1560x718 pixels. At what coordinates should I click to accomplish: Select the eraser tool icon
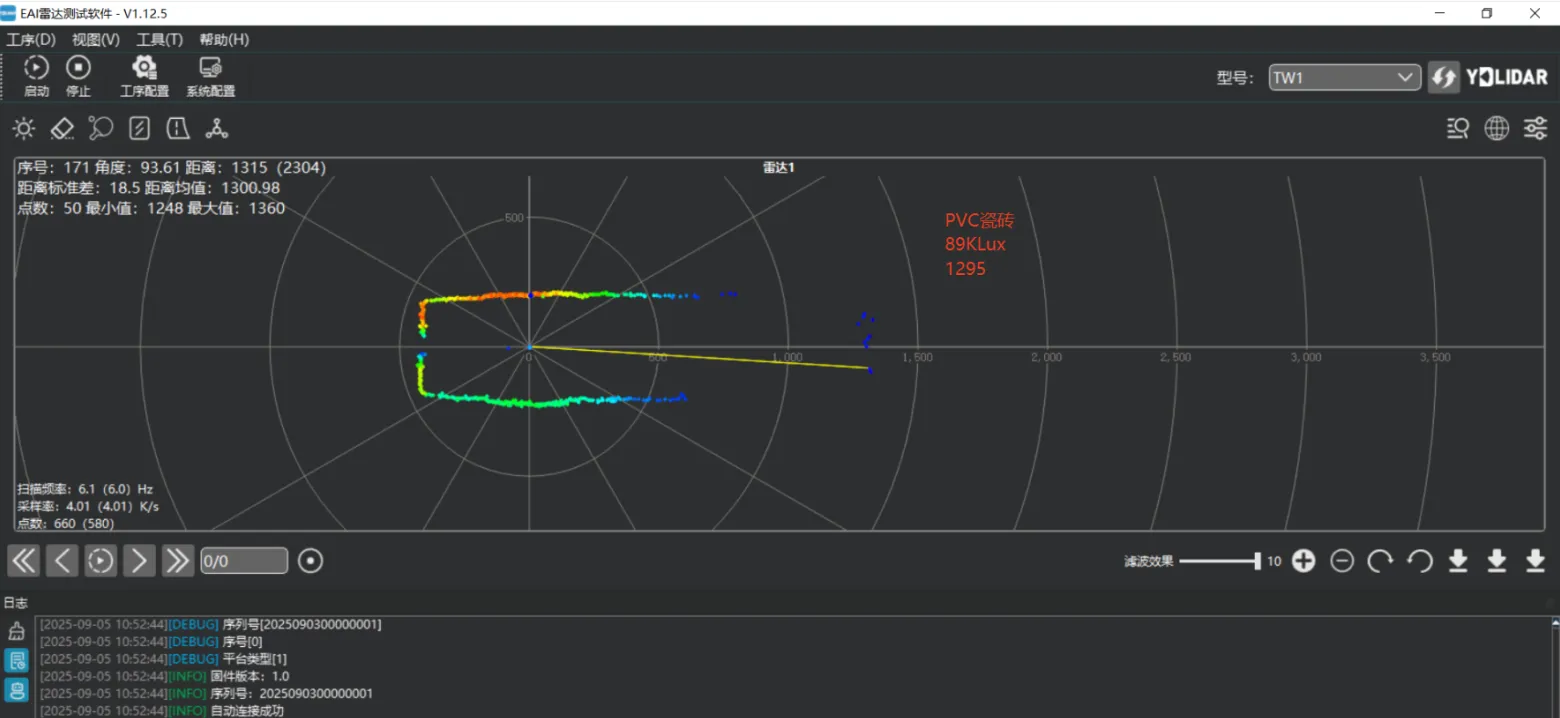pos(62,128)
